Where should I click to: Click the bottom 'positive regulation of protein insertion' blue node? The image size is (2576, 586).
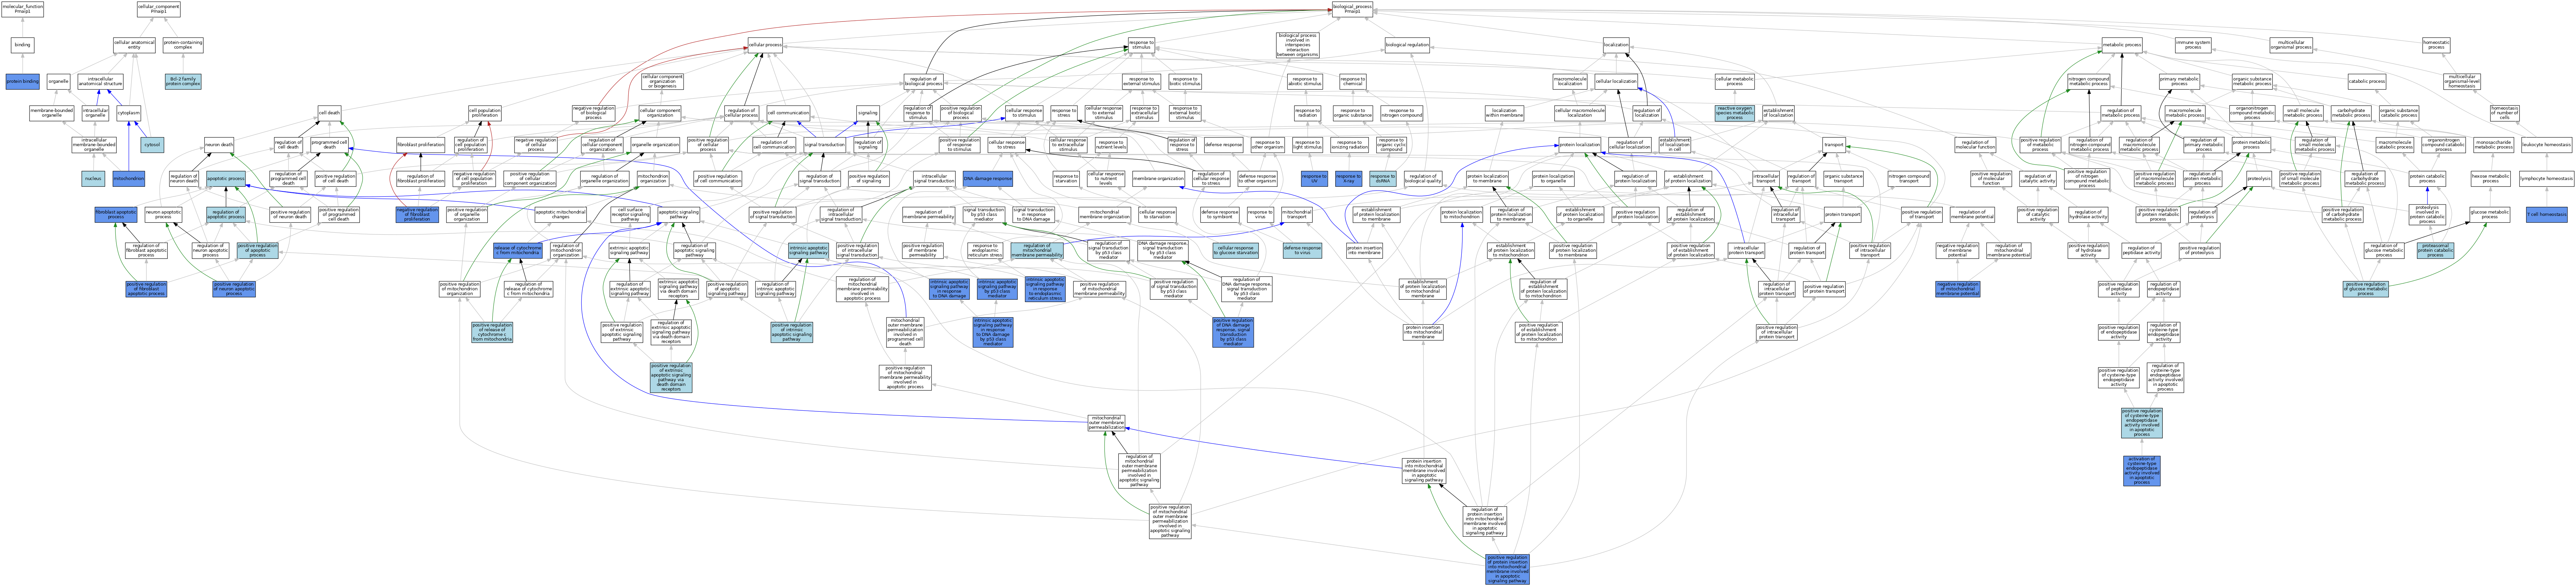(x=1507, y=569)
